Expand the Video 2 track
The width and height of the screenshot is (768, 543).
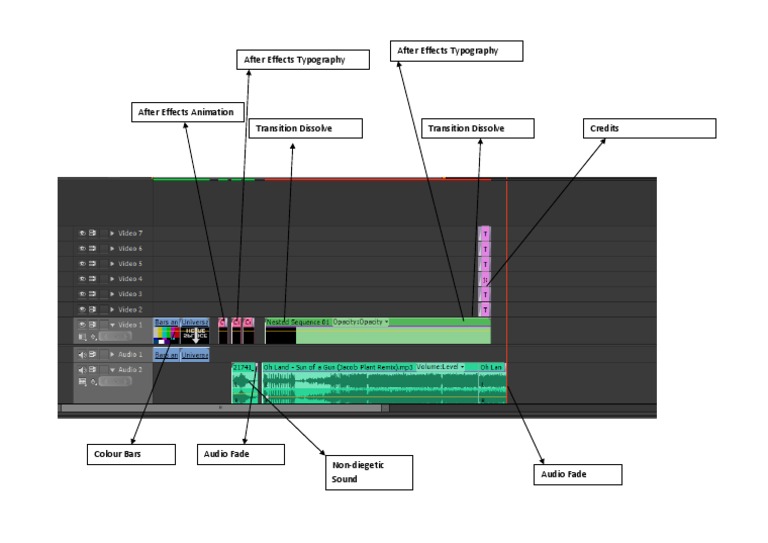point(112,309)
